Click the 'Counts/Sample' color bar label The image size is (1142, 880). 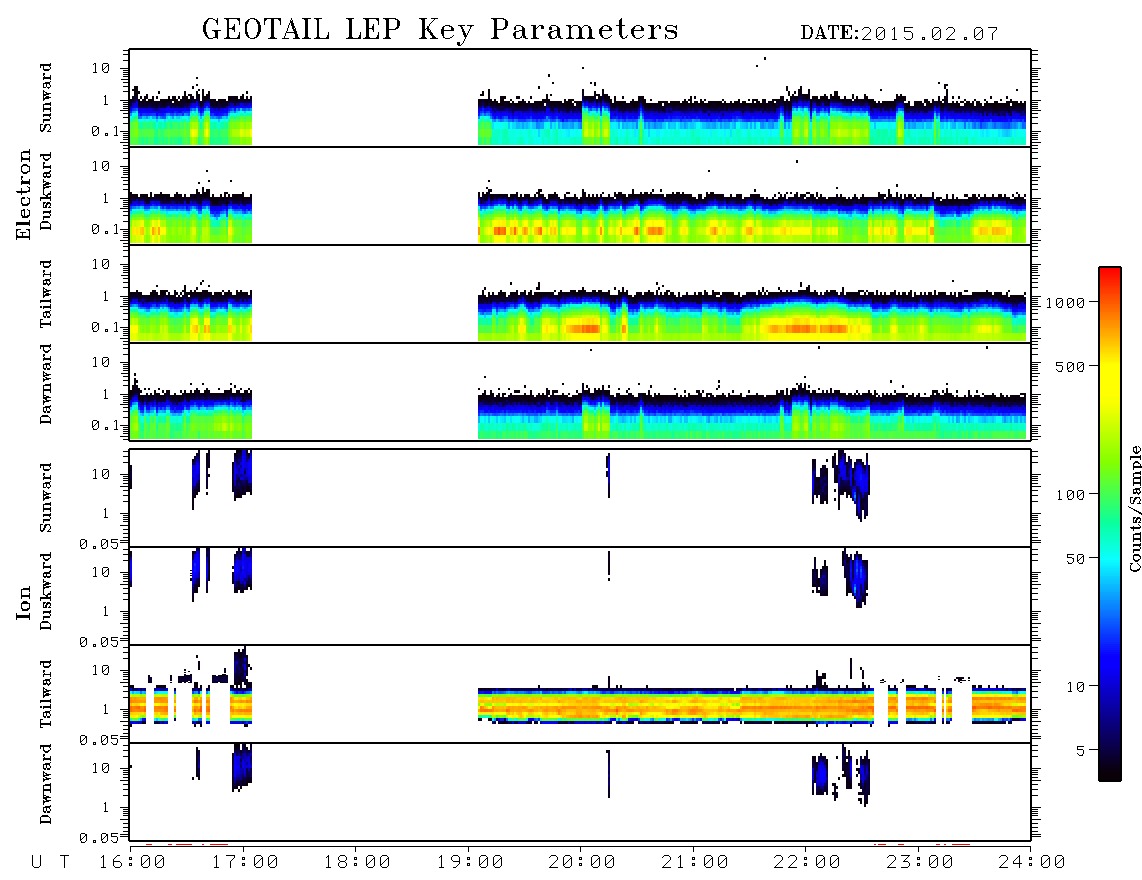click(x=1134, y=508)
